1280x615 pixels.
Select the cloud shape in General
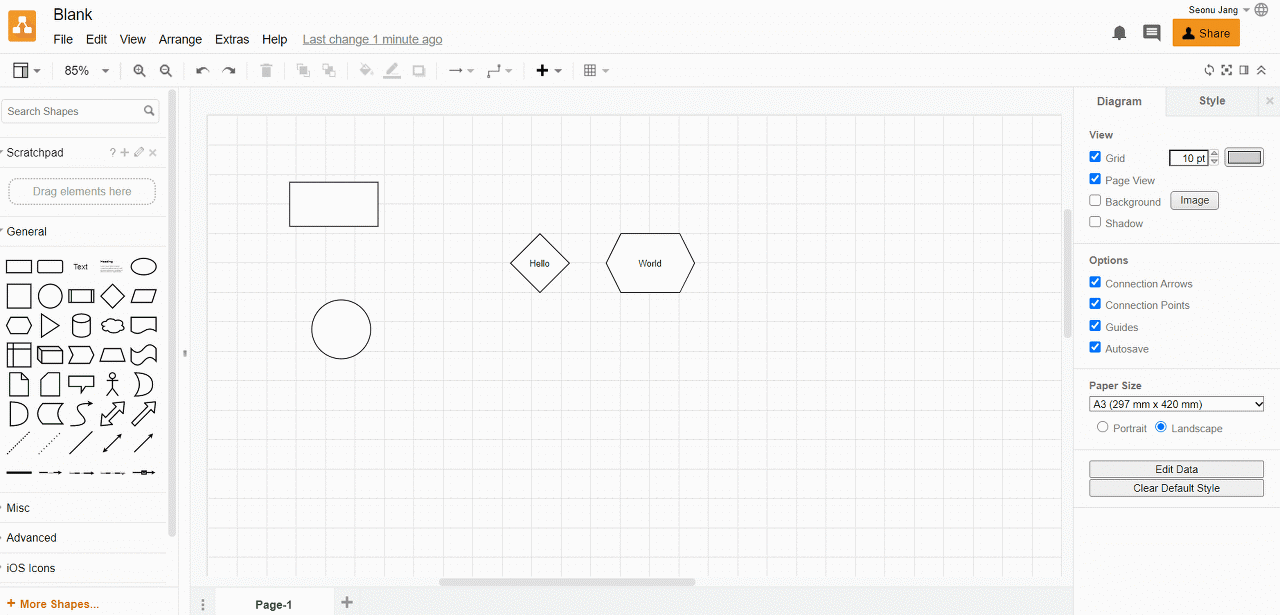[x=113, y=326]
